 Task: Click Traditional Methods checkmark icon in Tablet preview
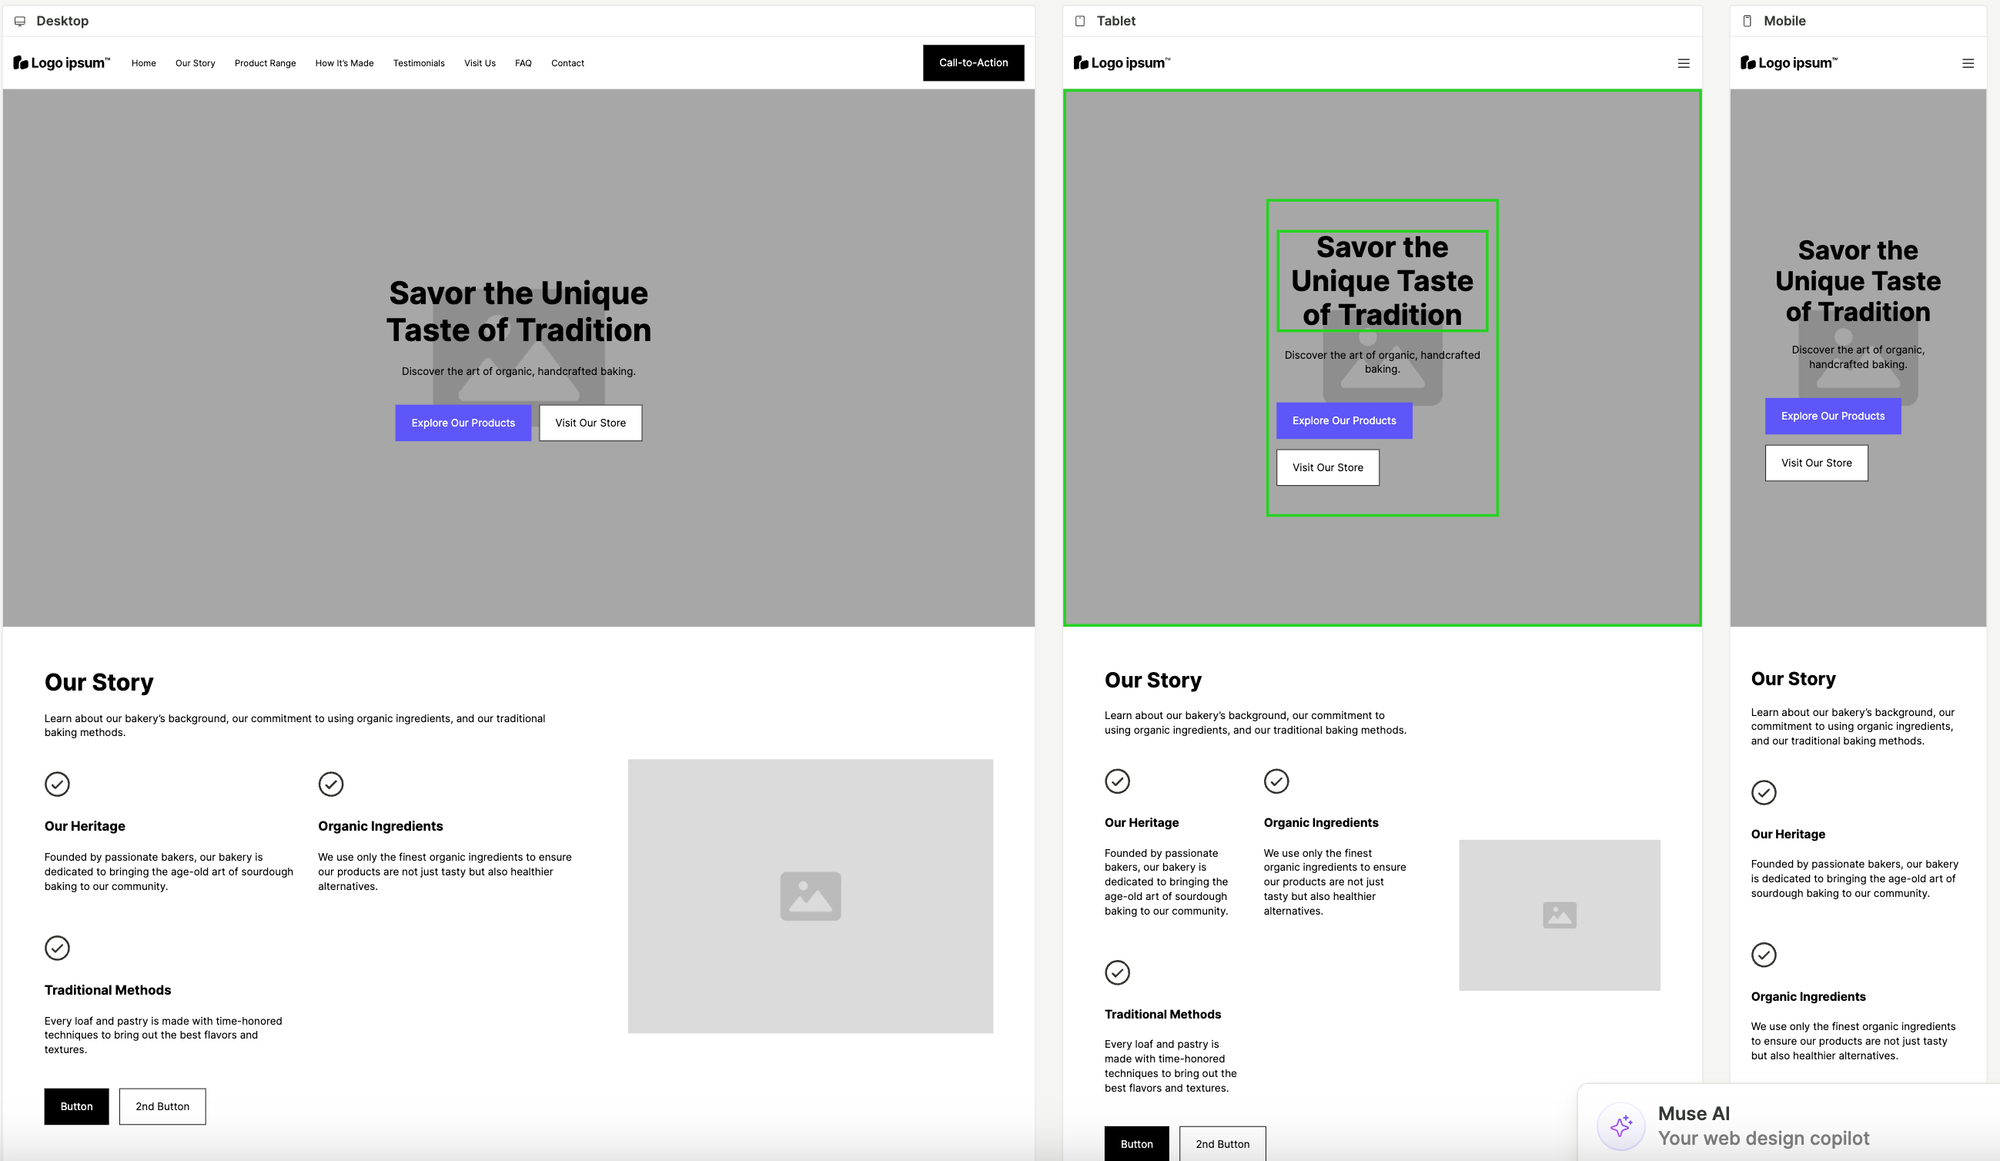(1117, 972)
